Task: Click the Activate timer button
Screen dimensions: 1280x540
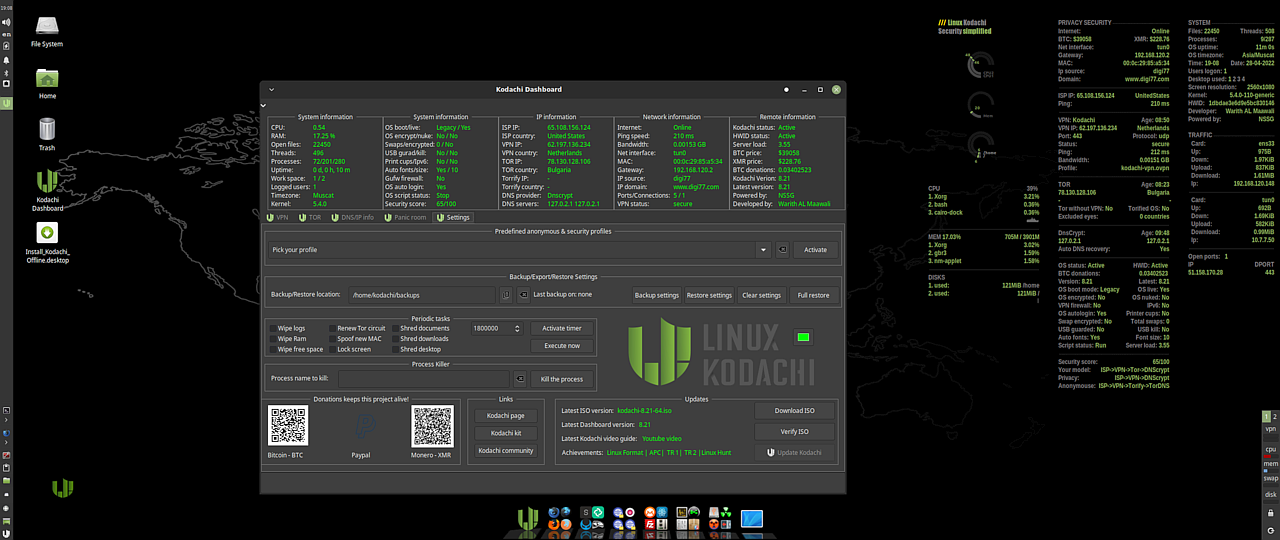Action: tap(562, 328)
